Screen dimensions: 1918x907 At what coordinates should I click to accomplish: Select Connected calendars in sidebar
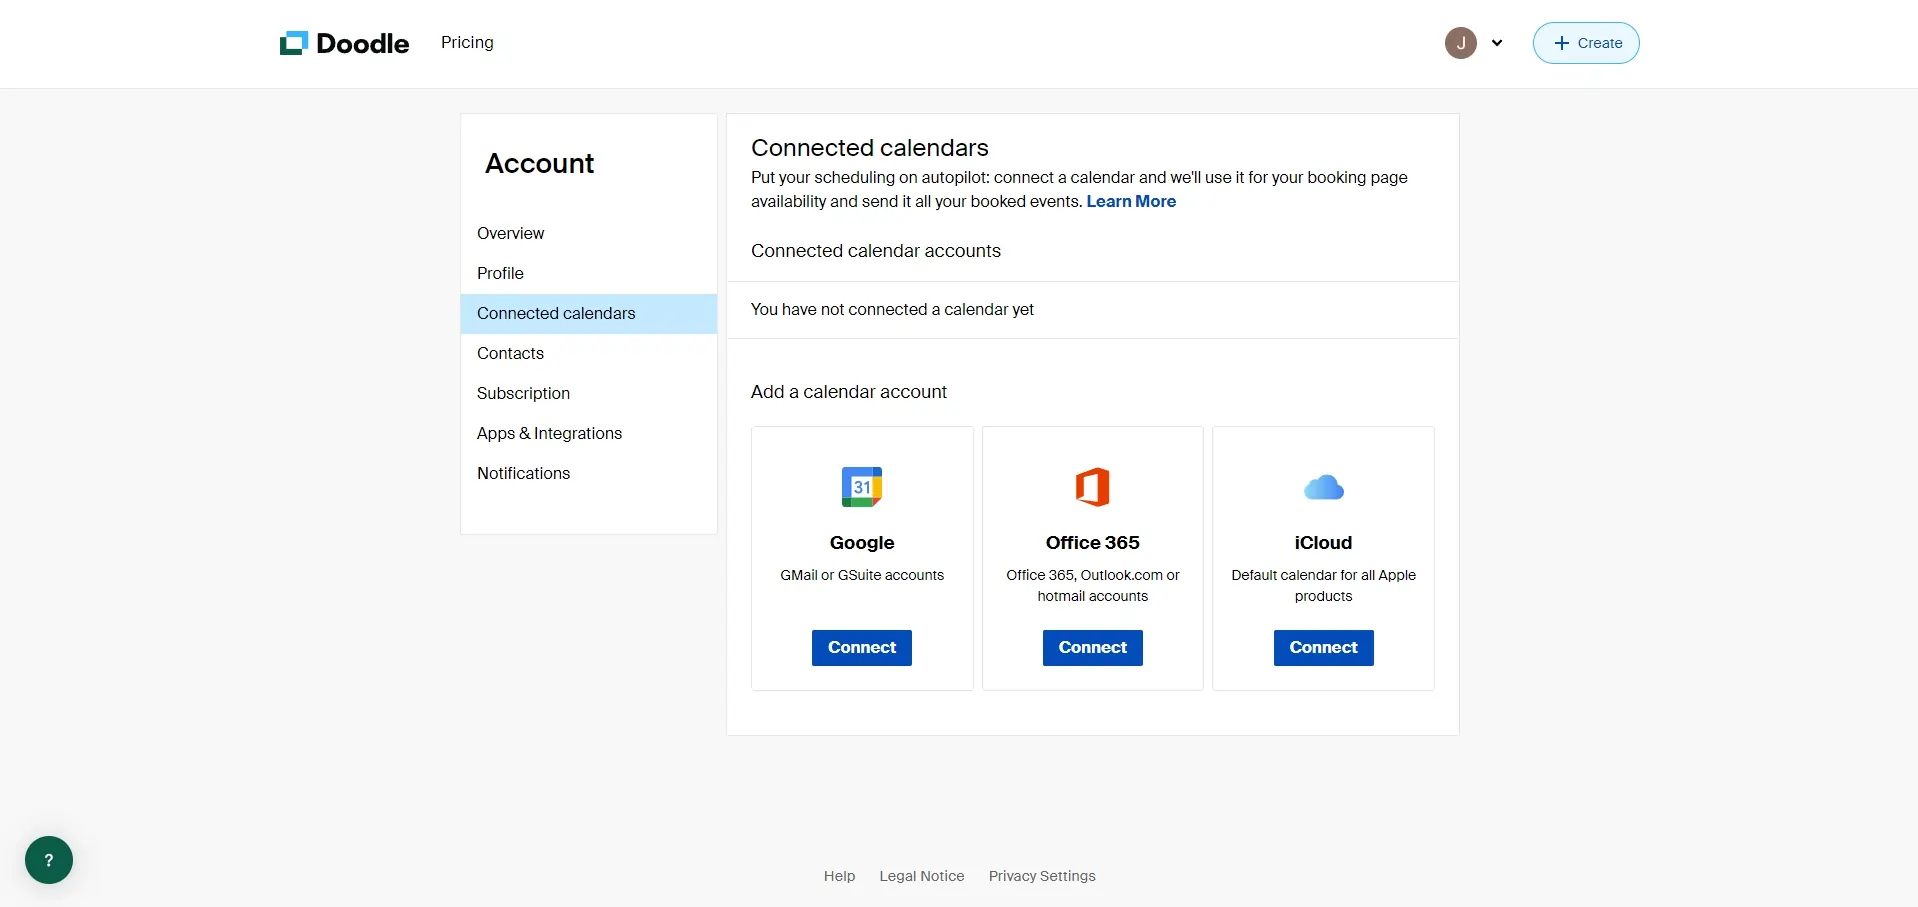coord(589,313)
